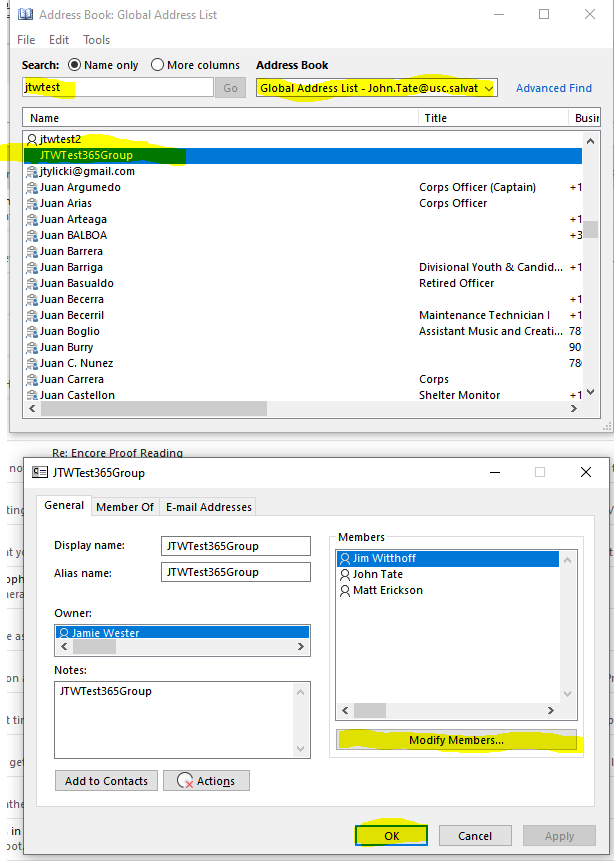Select the More columns search option
Image resolution: width=614 pixels, height=861 pixels.
pos(157,65)
